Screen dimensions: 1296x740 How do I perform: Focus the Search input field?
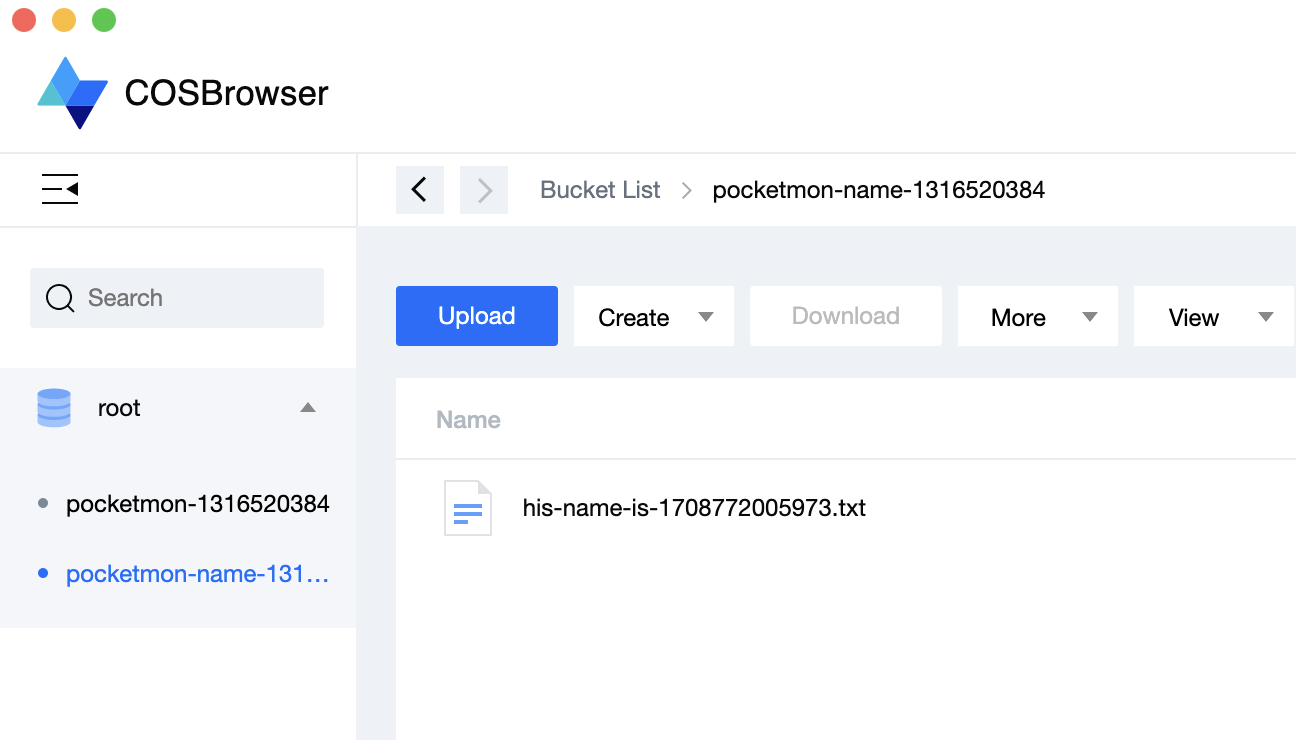(x=177, y=298)
